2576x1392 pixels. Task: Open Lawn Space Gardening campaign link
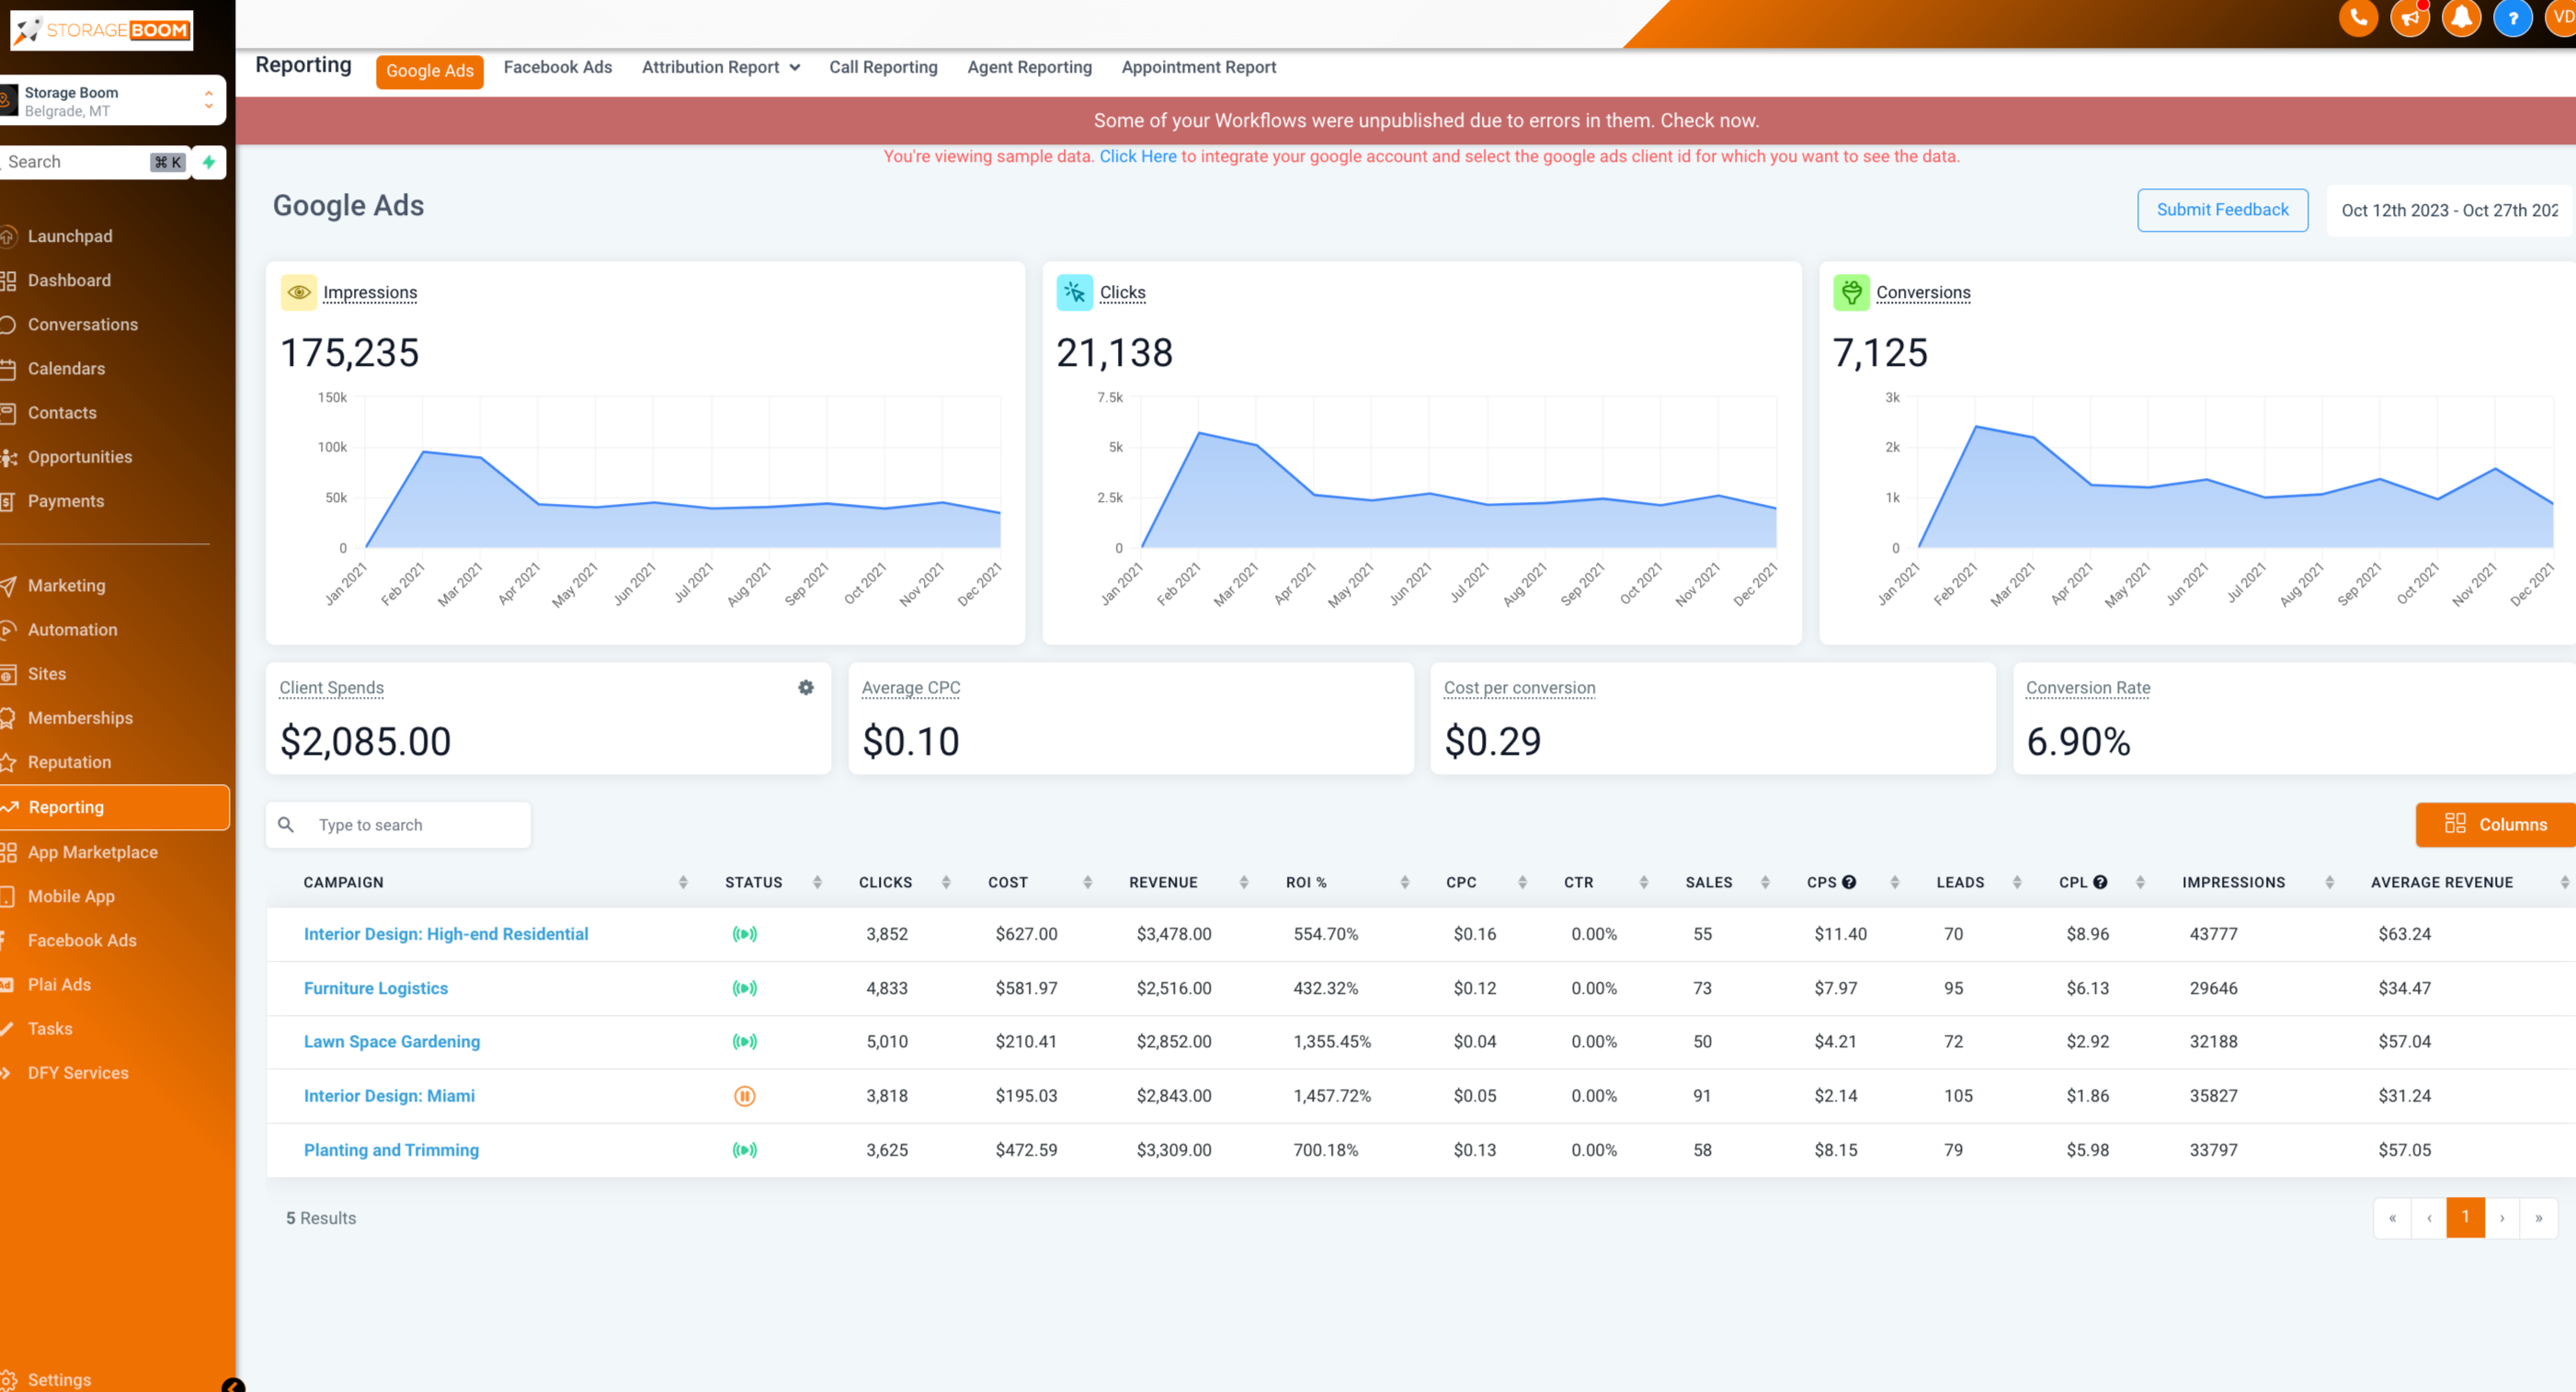click(391, 1042)
